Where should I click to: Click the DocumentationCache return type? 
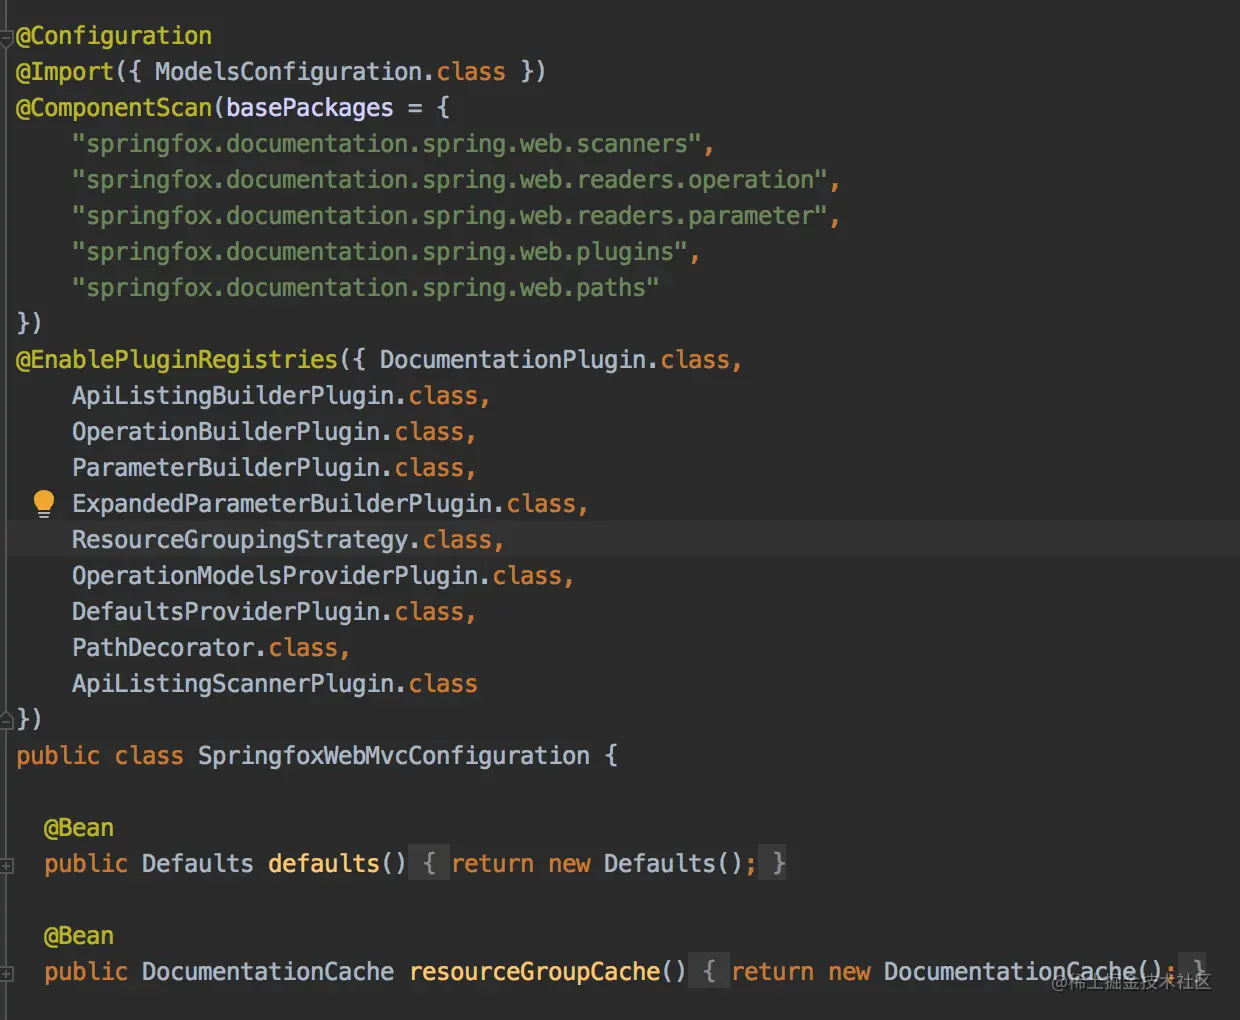click(x=267, y=972)
